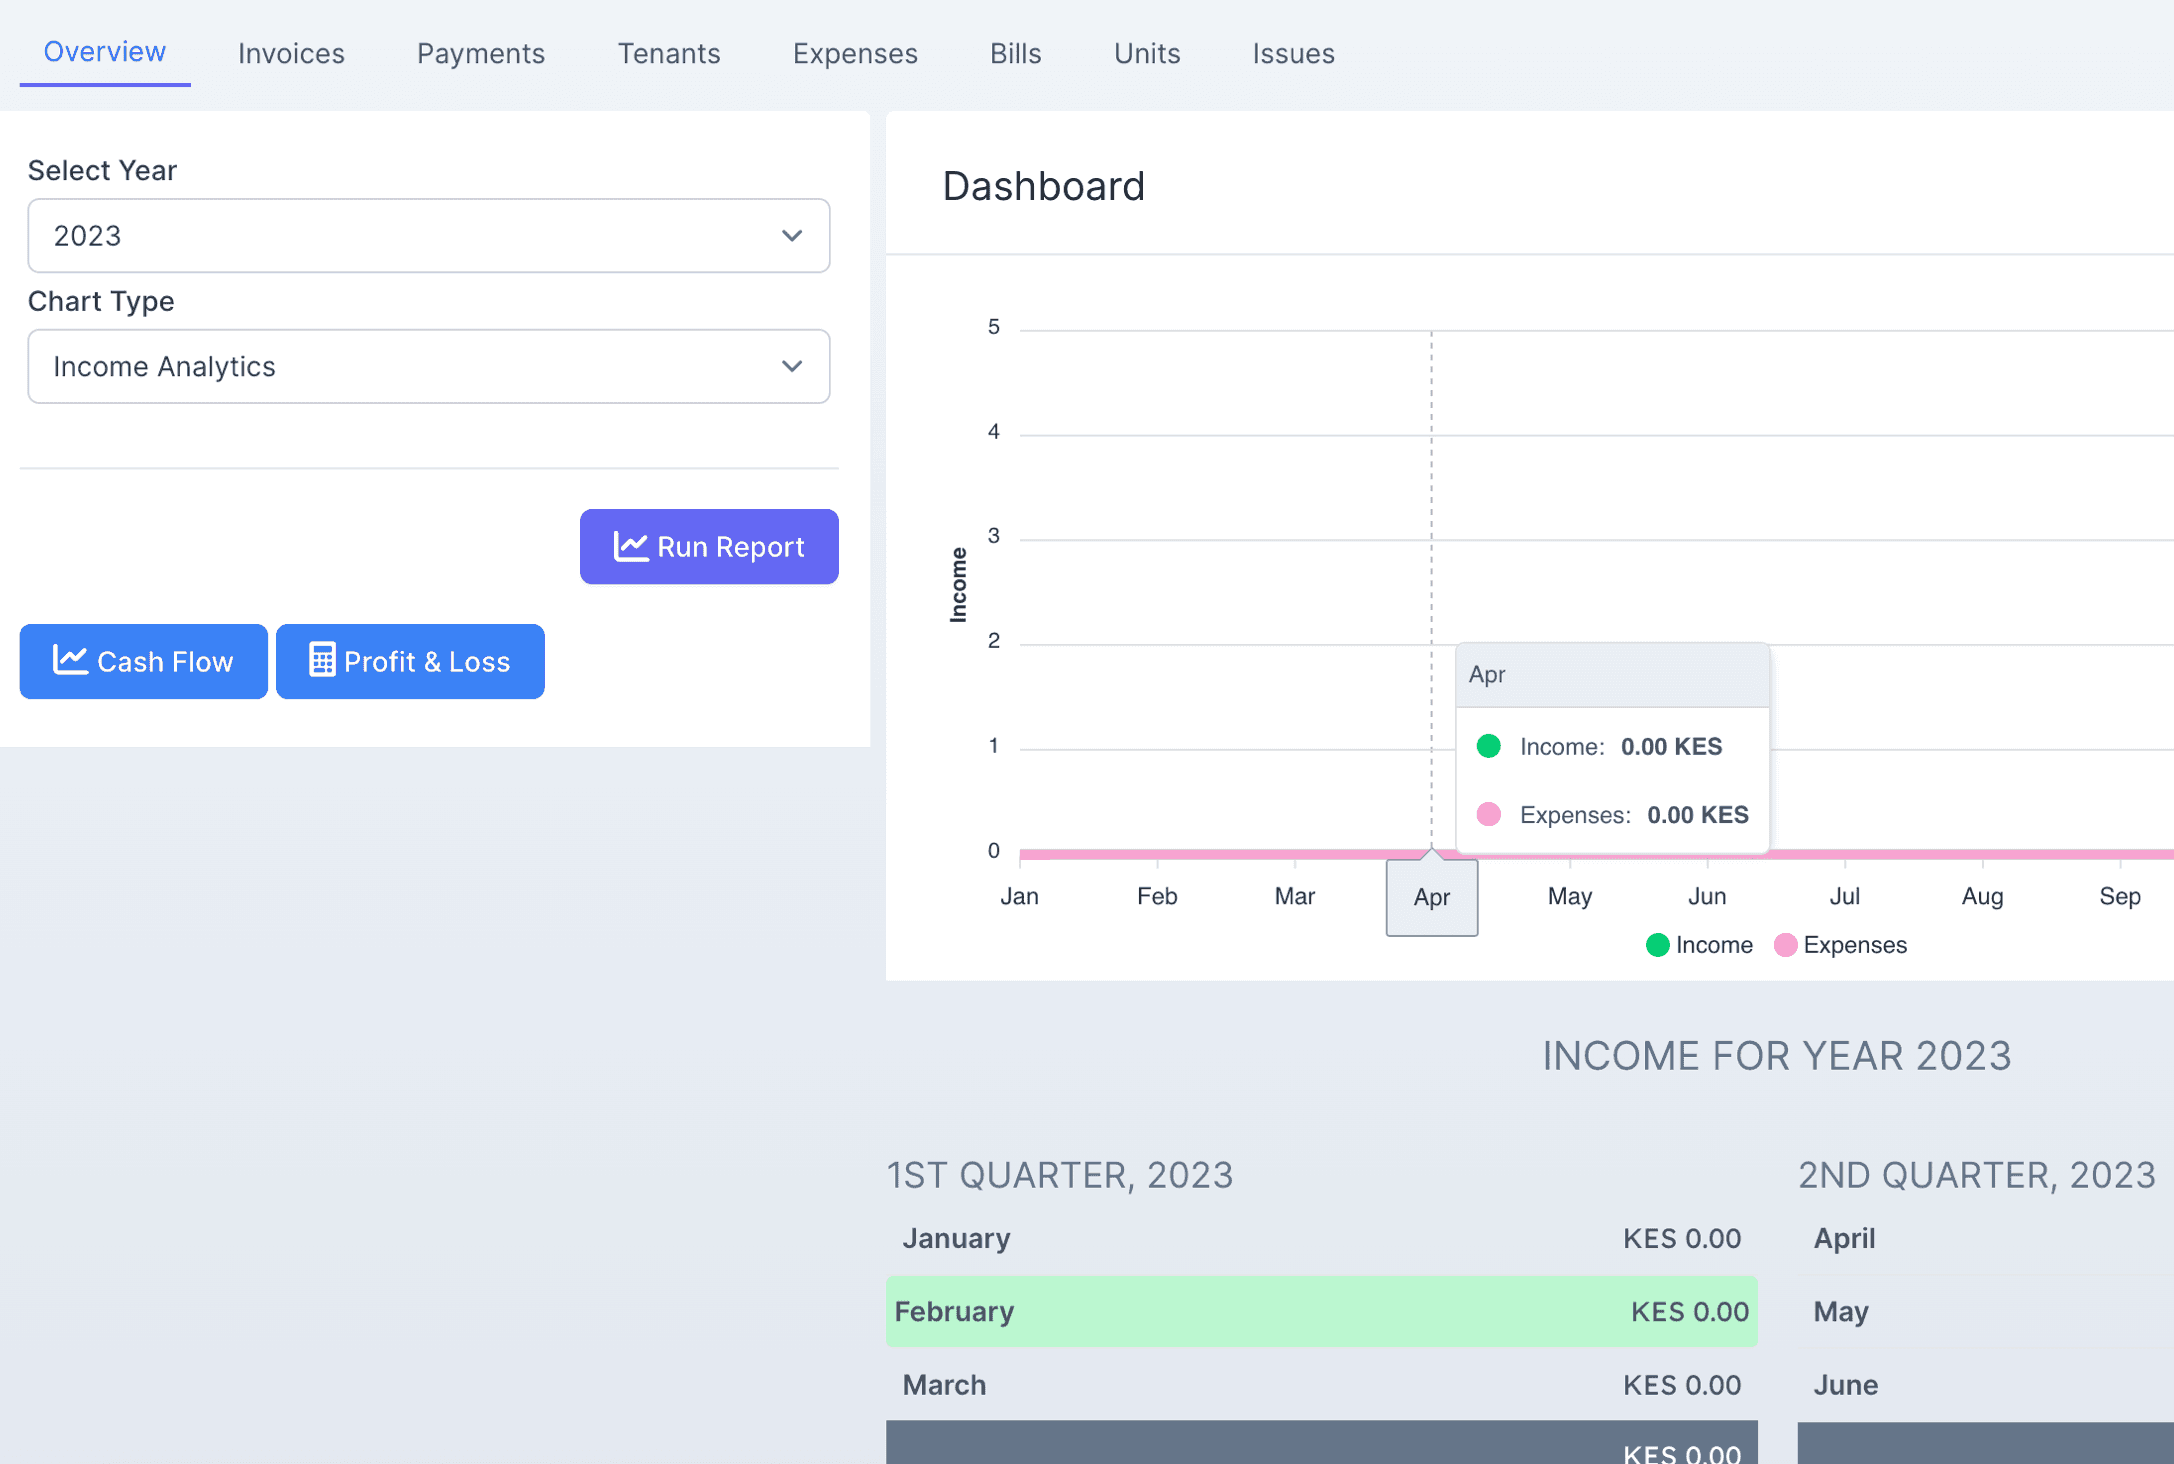
Task: Open the Issues tab
Action: pos(1293,53)
